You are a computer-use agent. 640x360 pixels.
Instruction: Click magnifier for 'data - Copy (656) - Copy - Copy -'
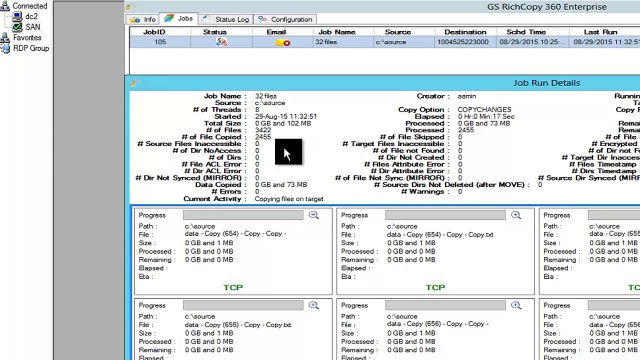516,305
